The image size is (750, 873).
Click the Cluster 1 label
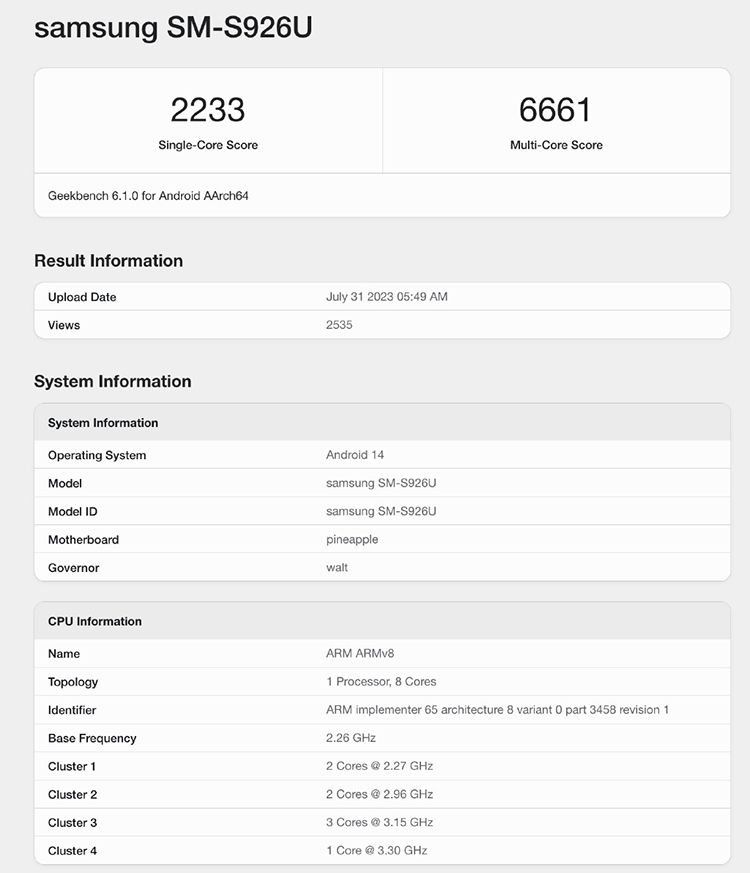click(72, 767)
